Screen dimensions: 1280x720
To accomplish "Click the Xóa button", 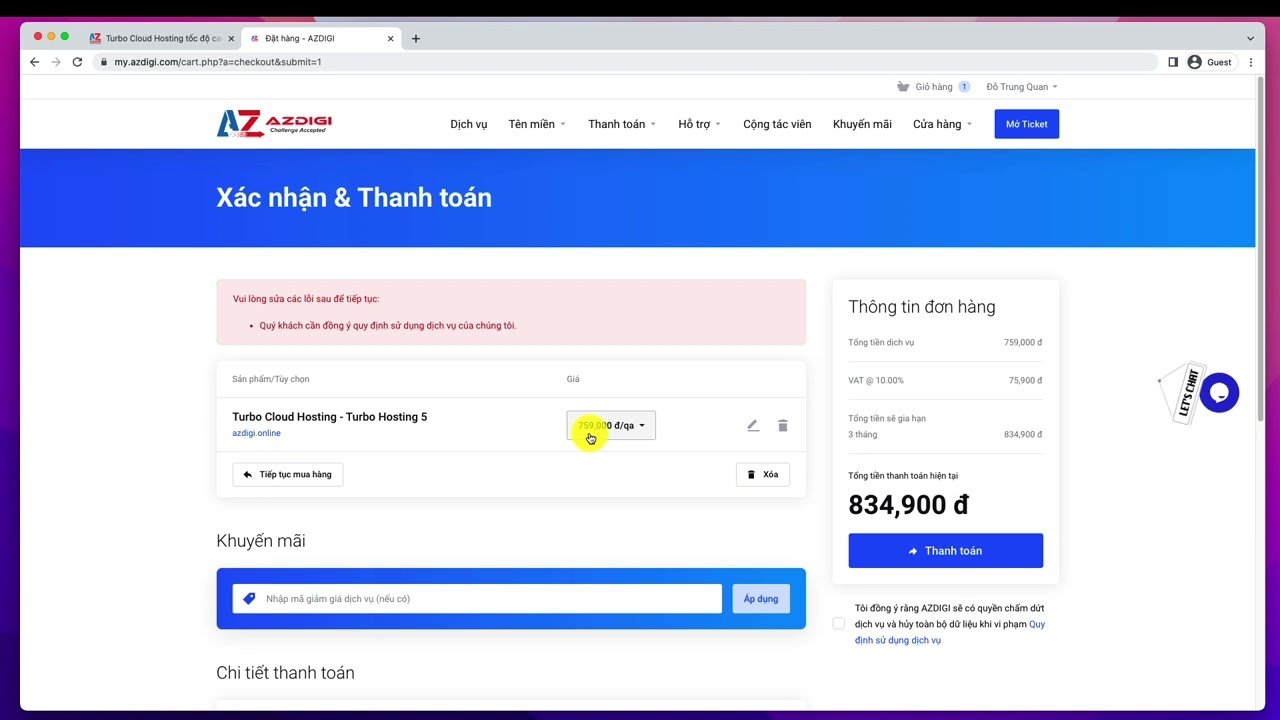I will (x=763, y=474).
